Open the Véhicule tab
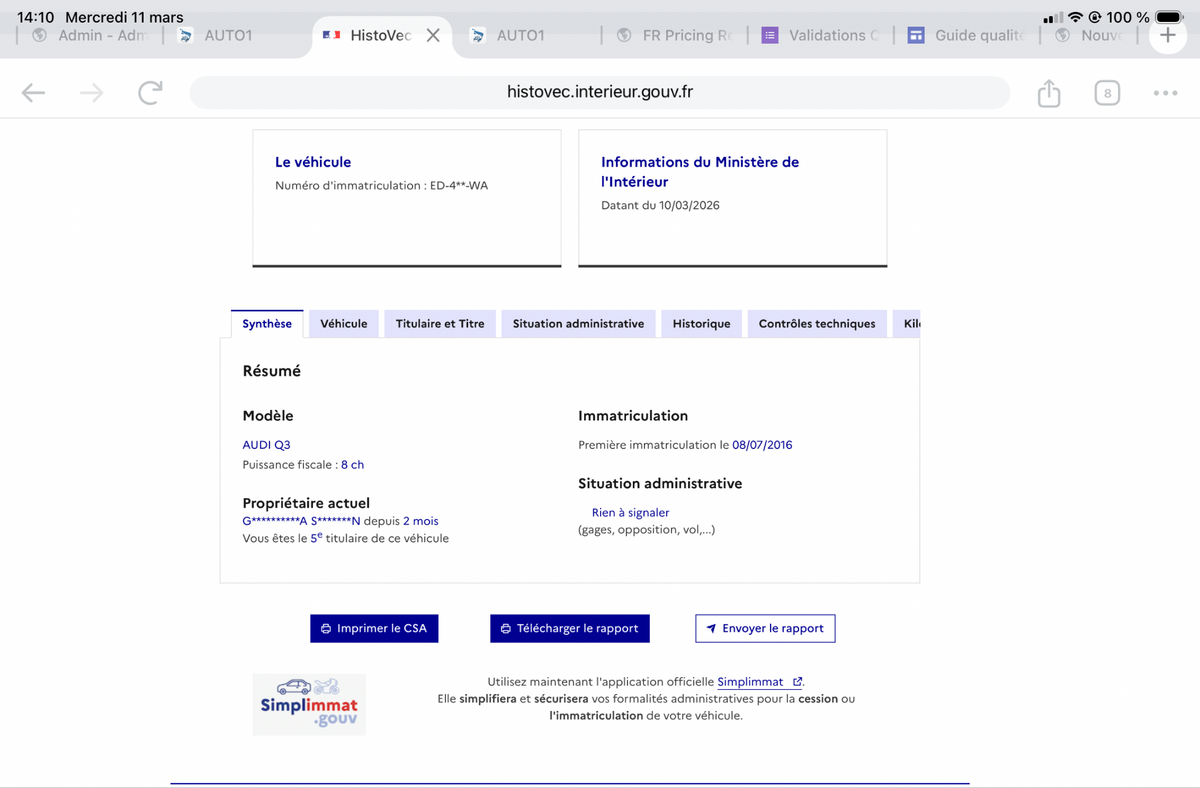1200x788 pixels. point(343,324)
